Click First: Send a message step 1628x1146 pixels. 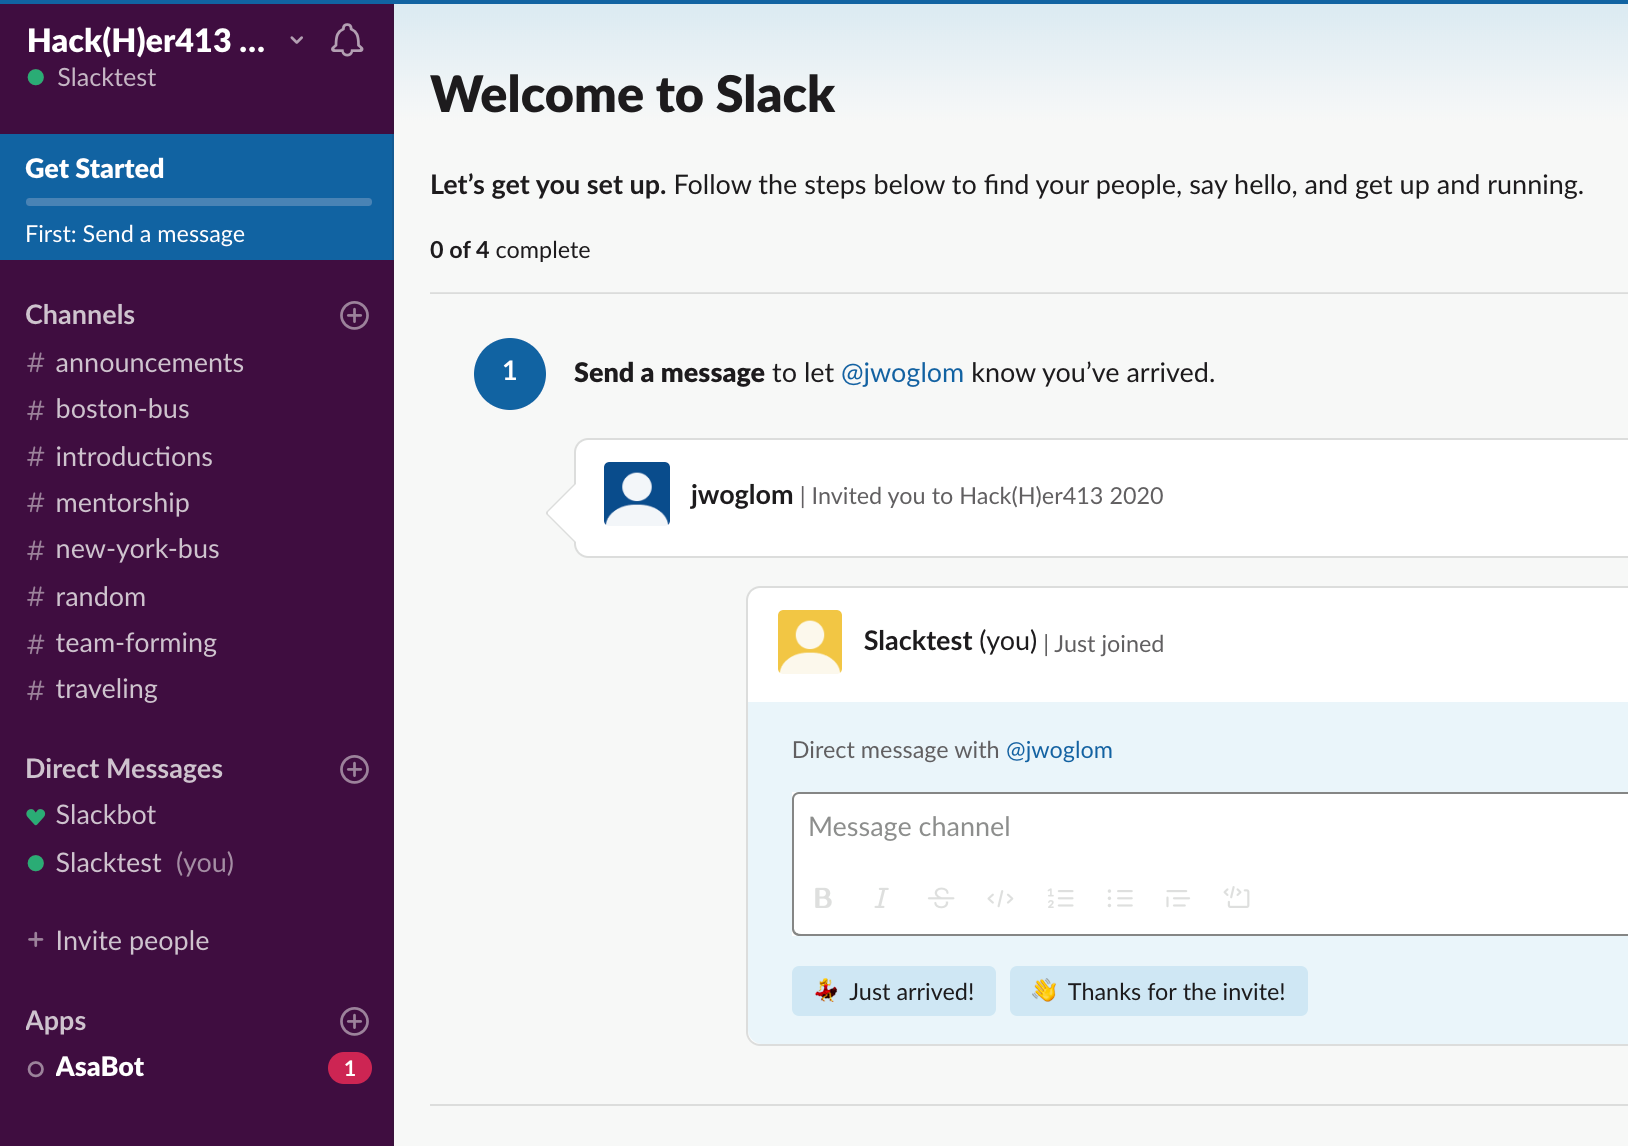coord(135,234)
